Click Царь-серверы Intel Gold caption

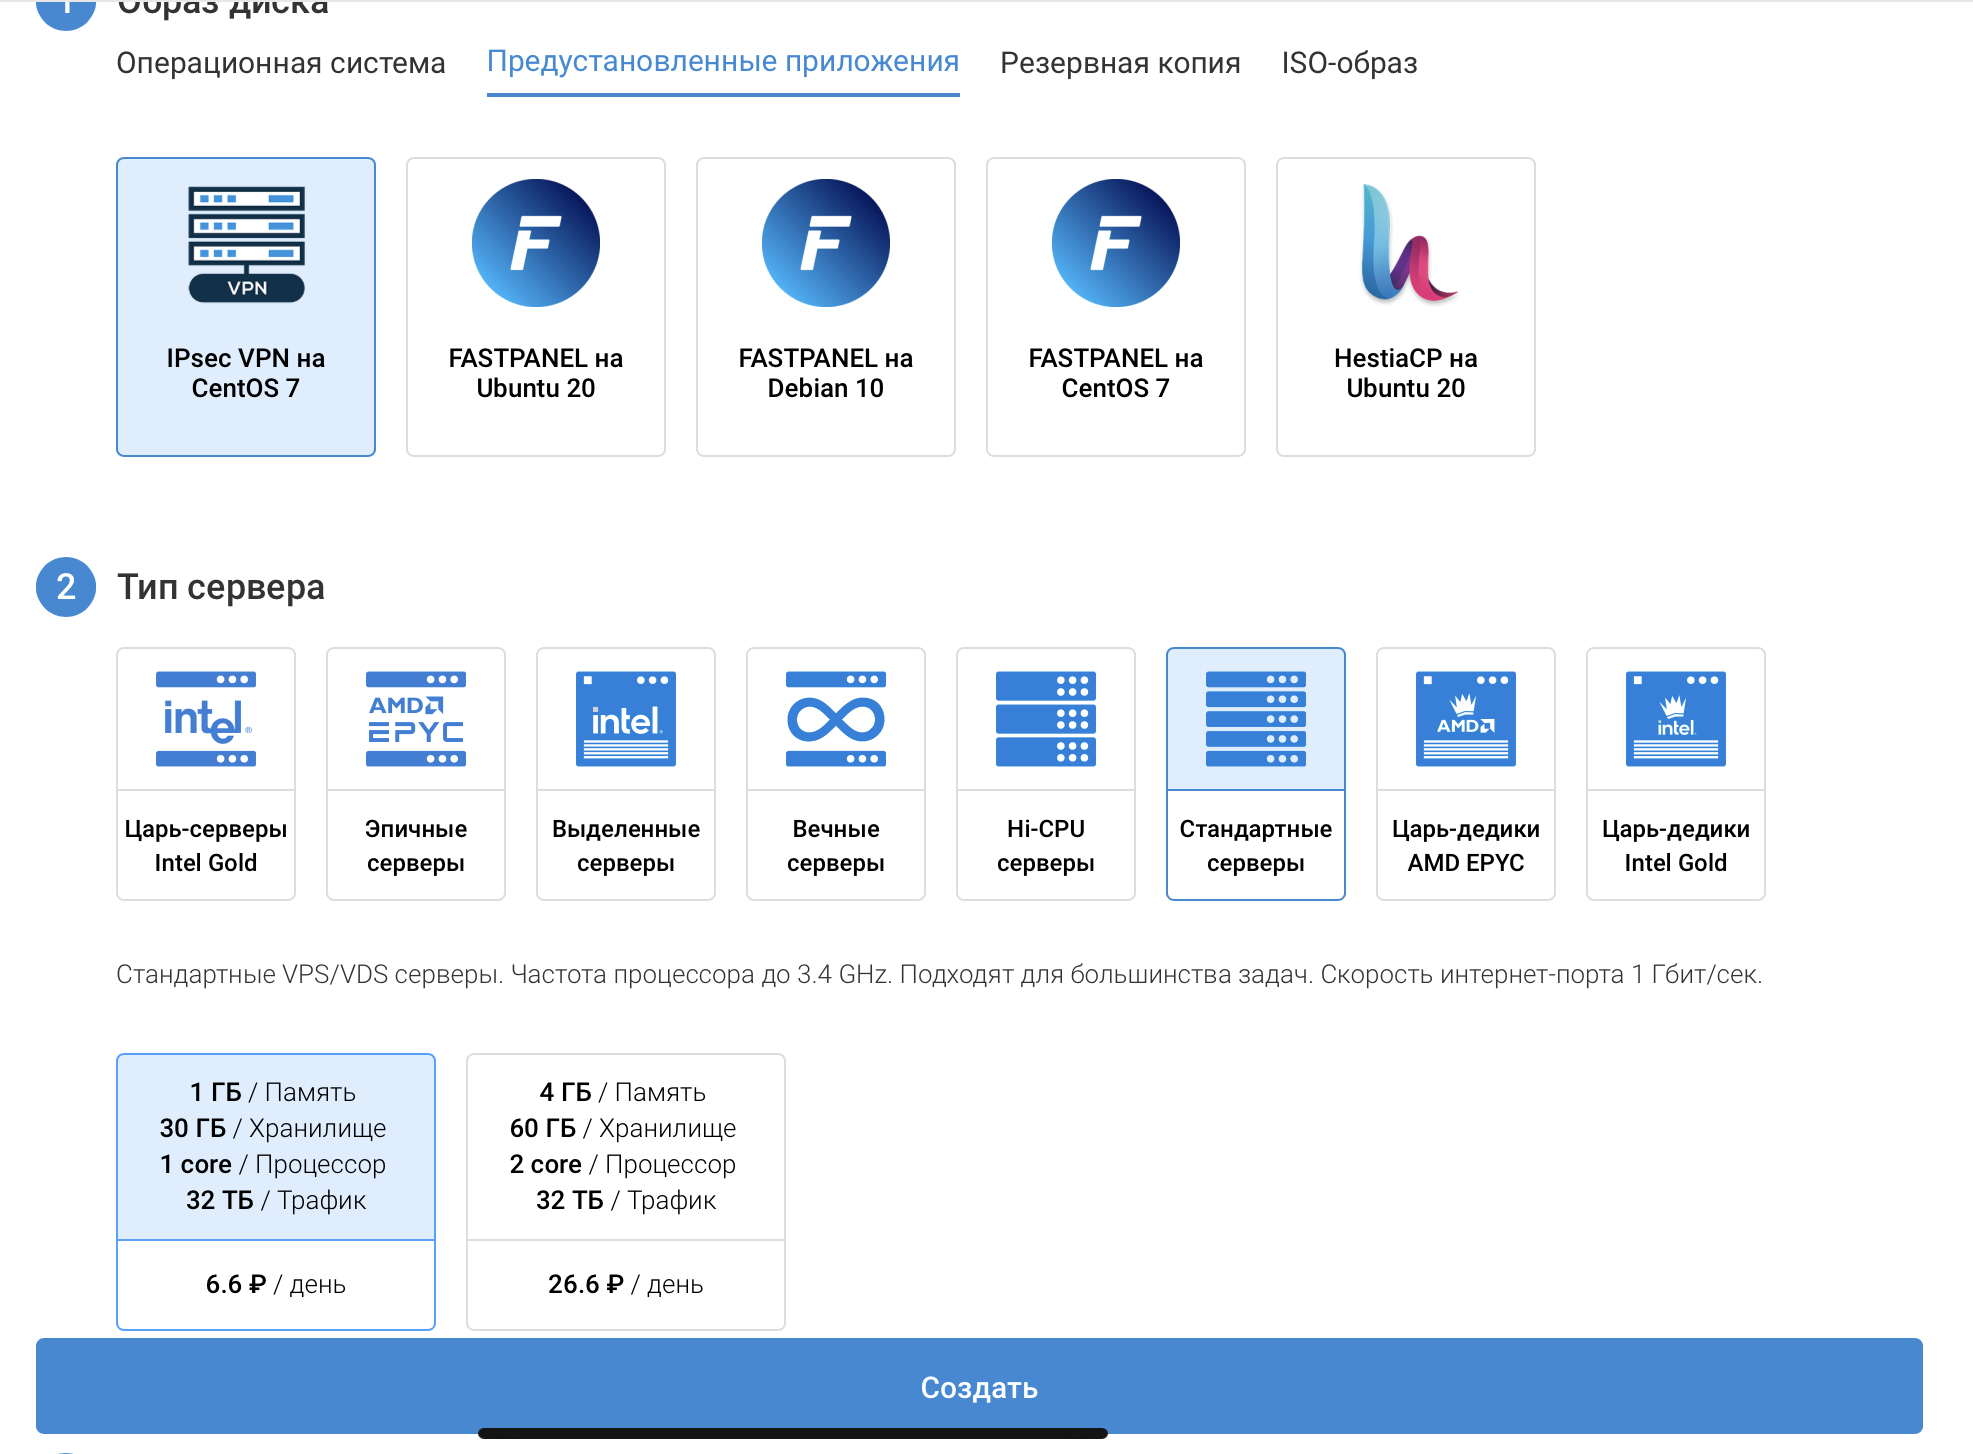tap(206, 846)
